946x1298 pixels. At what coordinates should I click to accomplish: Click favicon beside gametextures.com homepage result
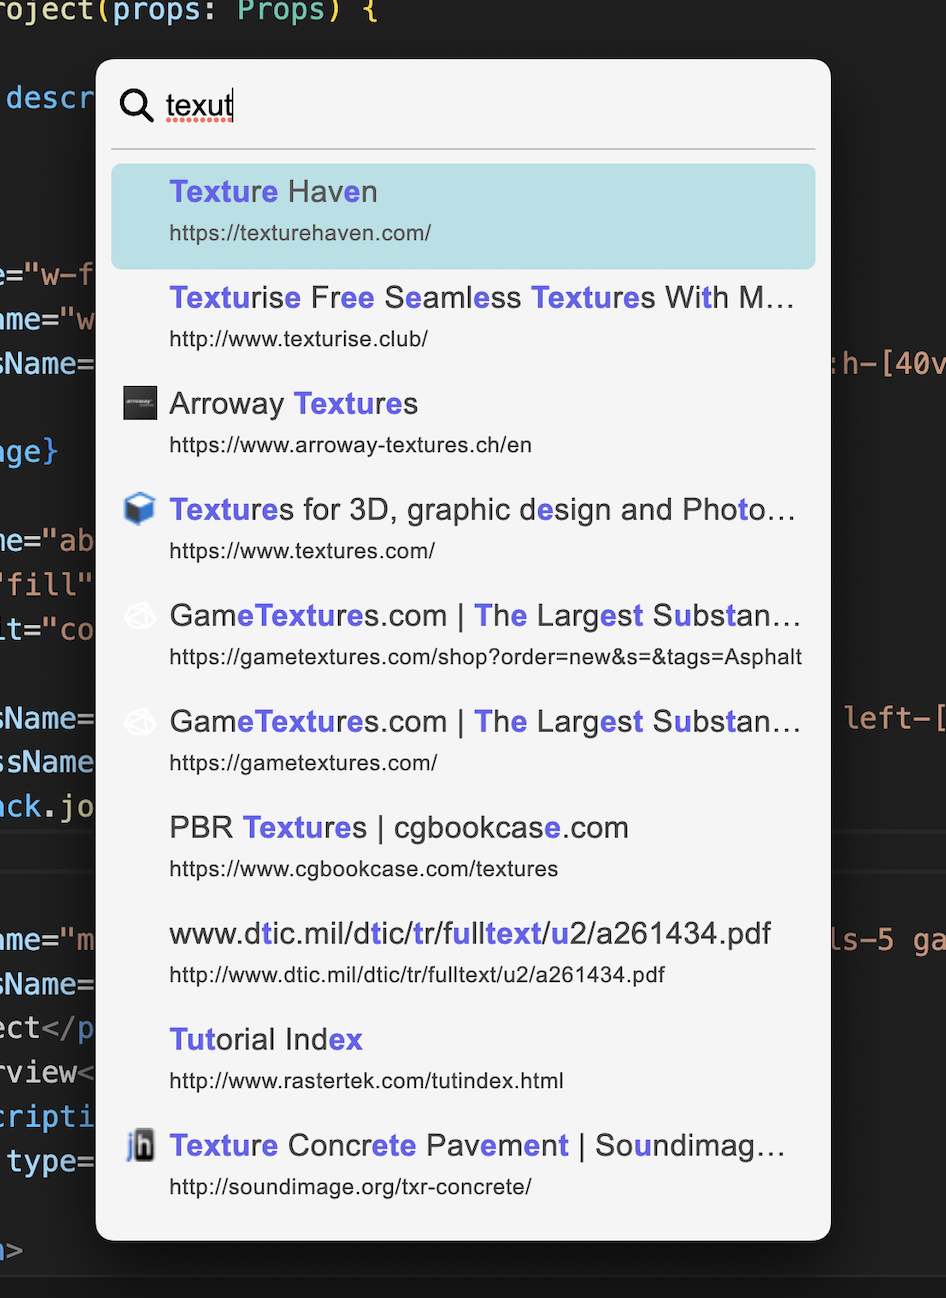pyautogui.click(x=140, y=722)
